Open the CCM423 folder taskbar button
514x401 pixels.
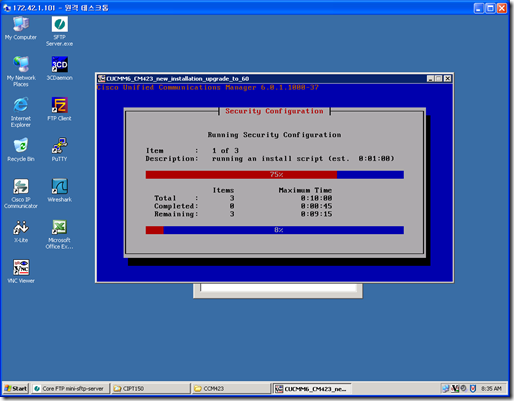tap(231, 388)
